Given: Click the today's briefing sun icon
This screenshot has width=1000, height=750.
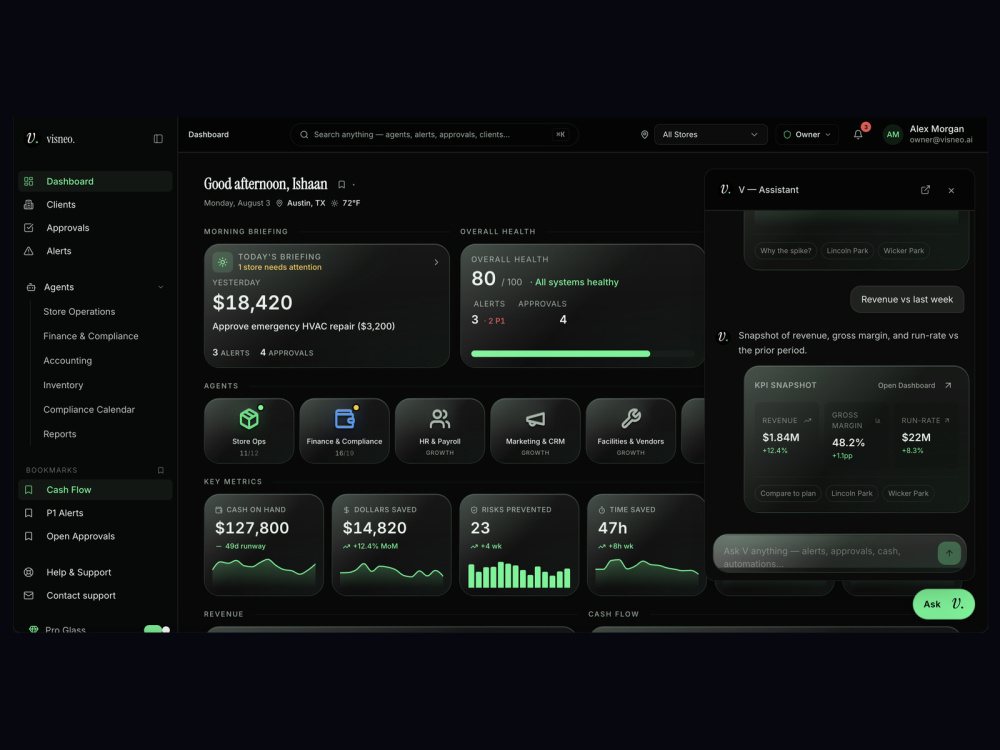Looking at the screenshot, I should pos(223,262).
